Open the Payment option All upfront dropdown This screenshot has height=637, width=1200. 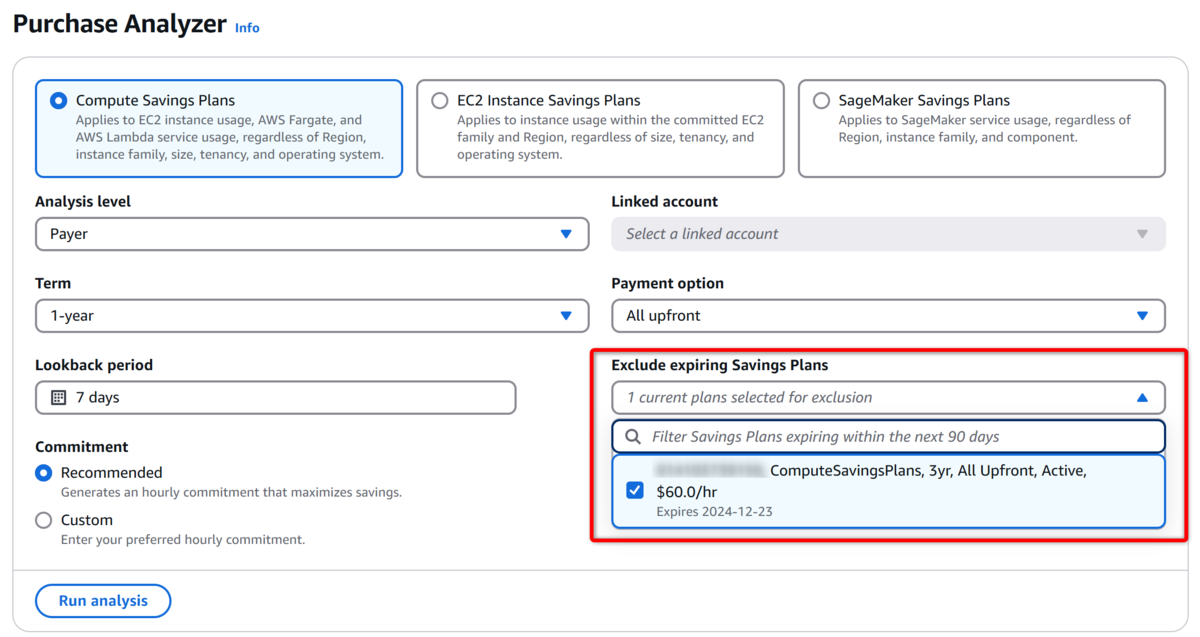pos(888,316)
